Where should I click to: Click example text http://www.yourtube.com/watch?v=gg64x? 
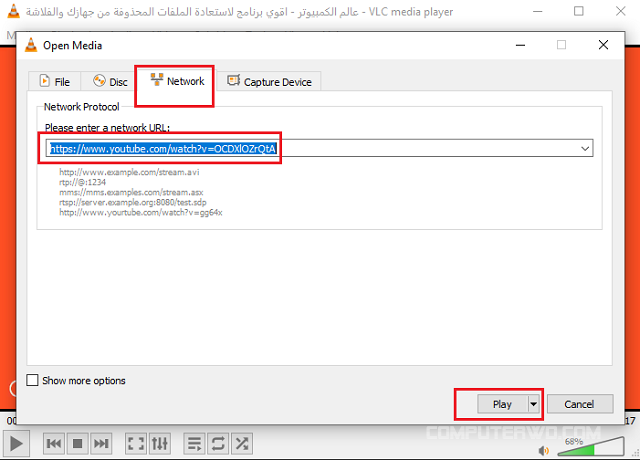pyautogui.click(x=141, y=212)
